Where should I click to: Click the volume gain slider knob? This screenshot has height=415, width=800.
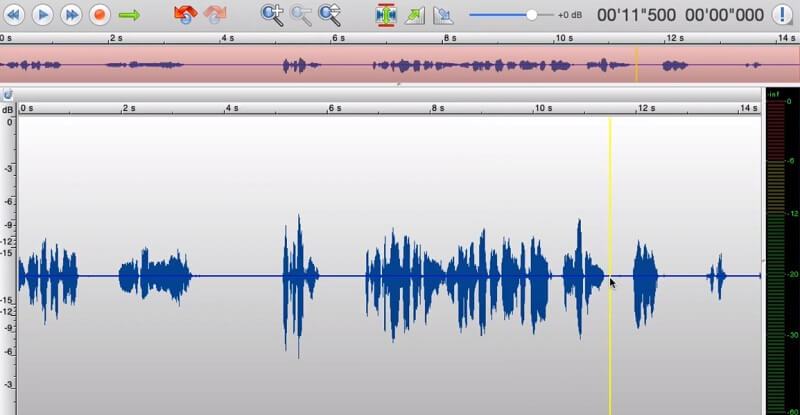[532, 15]
